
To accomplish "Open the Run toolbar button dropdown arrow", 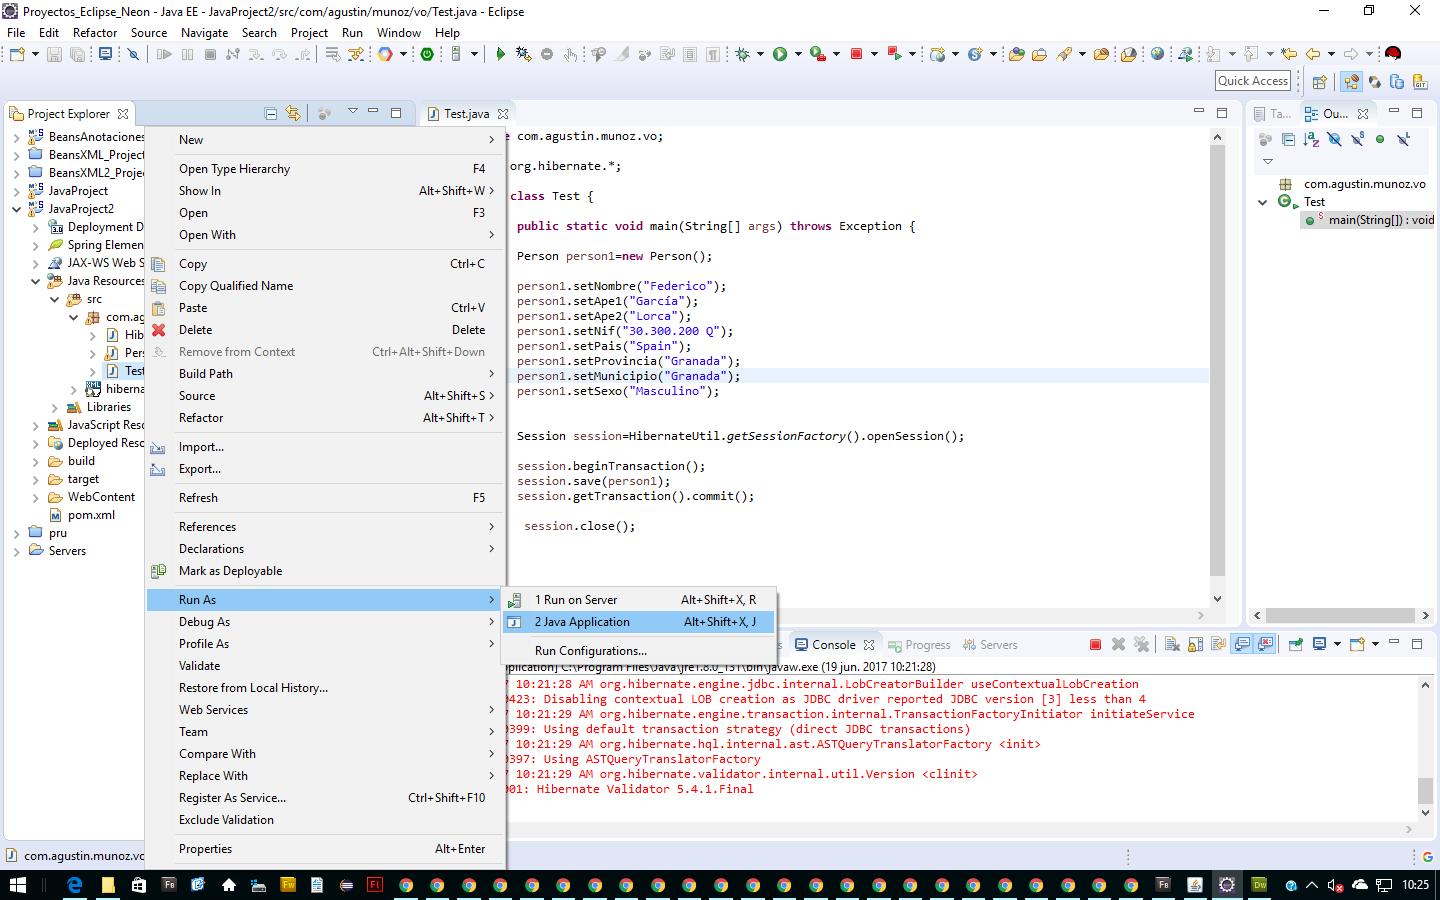I will click(798, 54).
